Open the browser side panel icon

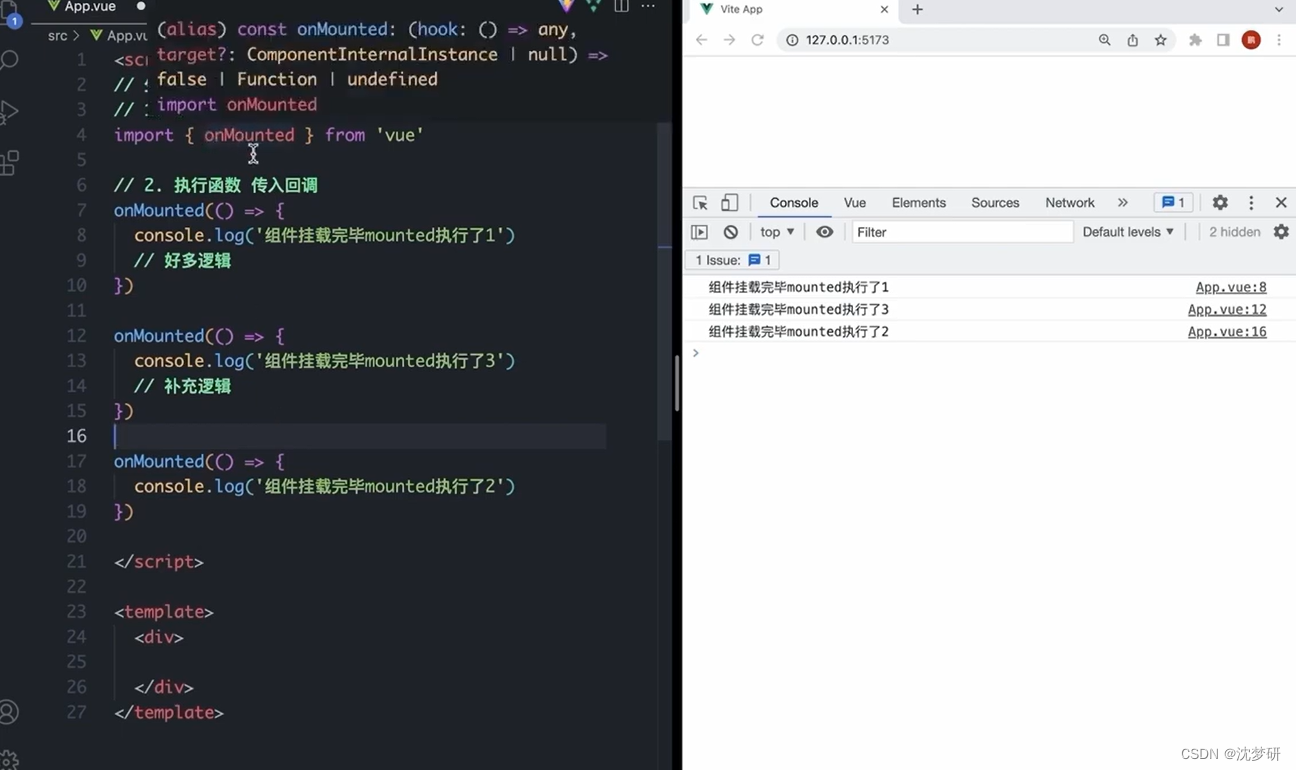(1223, 40)
